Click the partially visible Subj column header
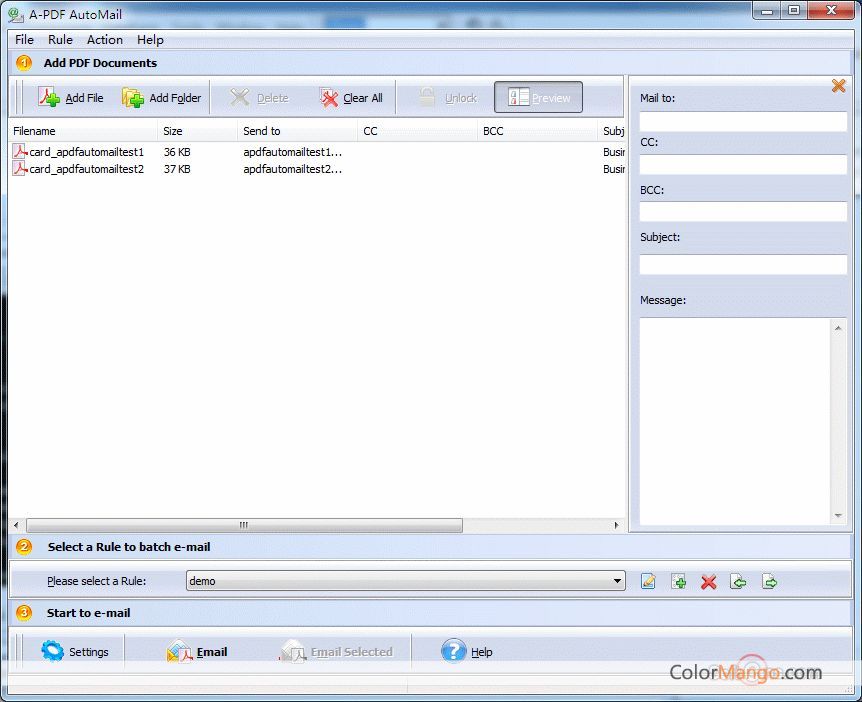The width and height of the screenshot is (862, 702). pos(611,131)
